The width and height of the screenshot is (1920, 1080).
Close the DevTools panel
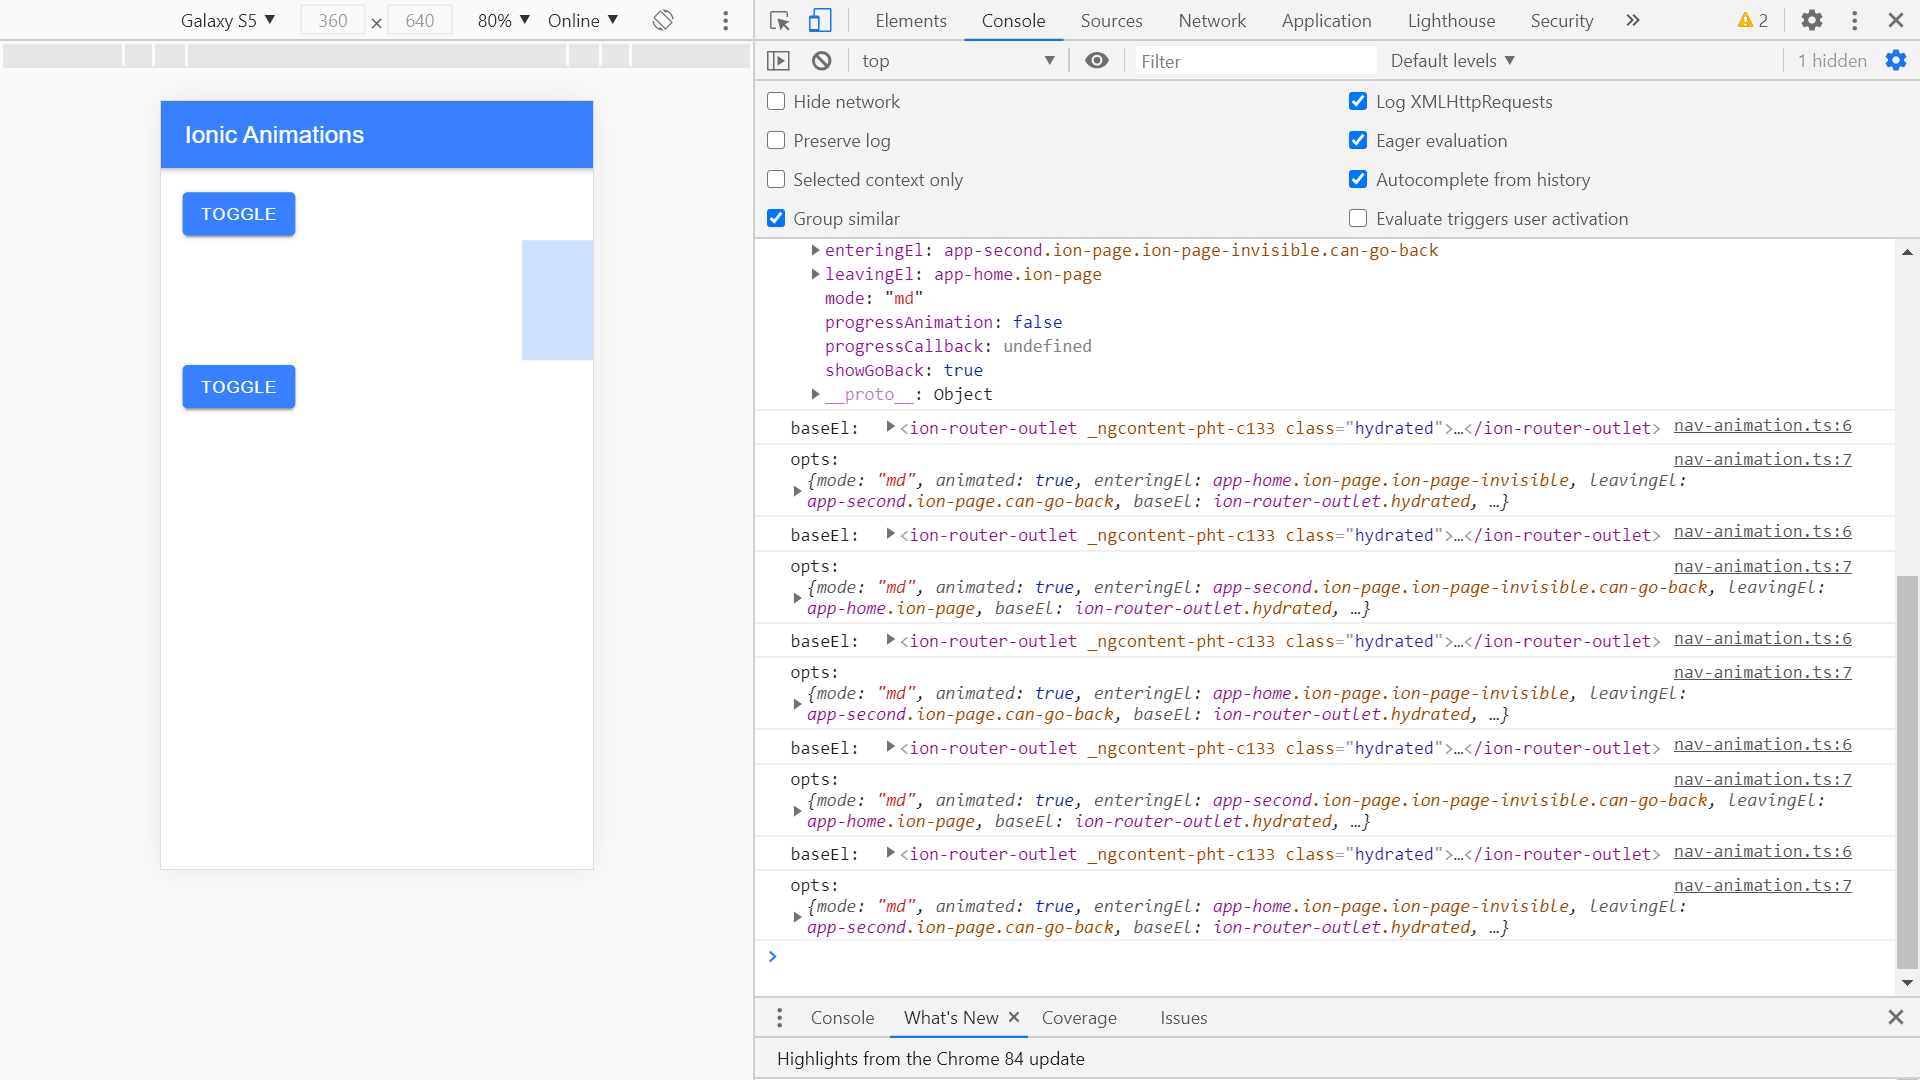pos(1896,20)
